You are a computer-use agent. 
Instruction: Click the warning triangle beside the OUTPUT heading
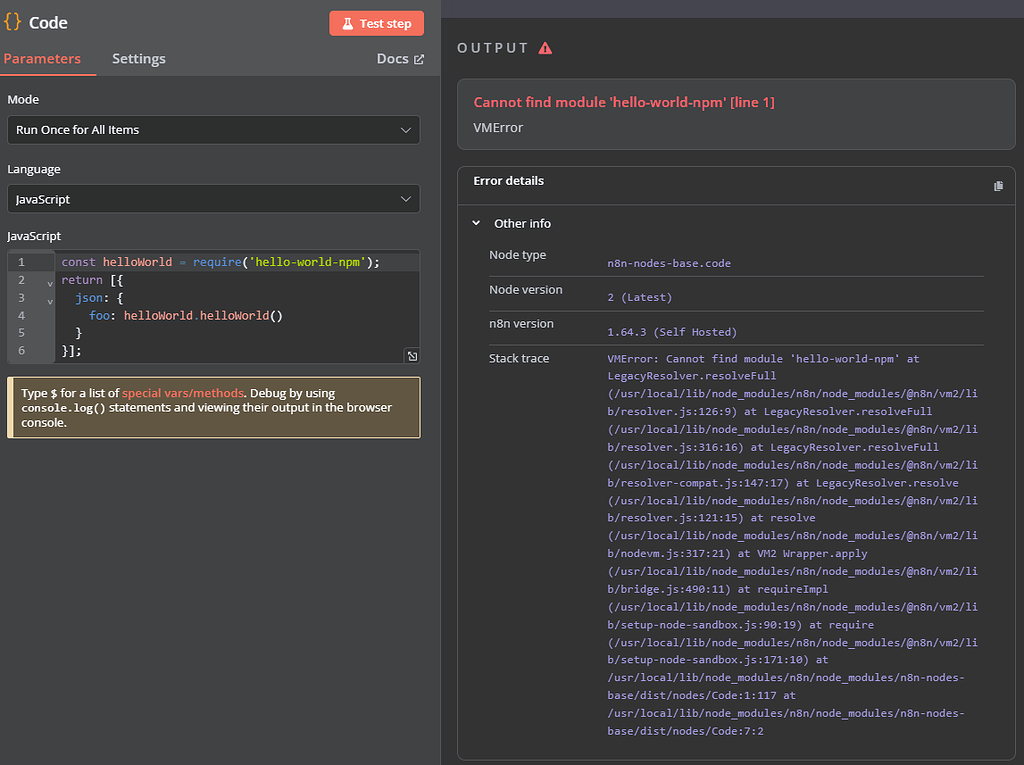544,46
